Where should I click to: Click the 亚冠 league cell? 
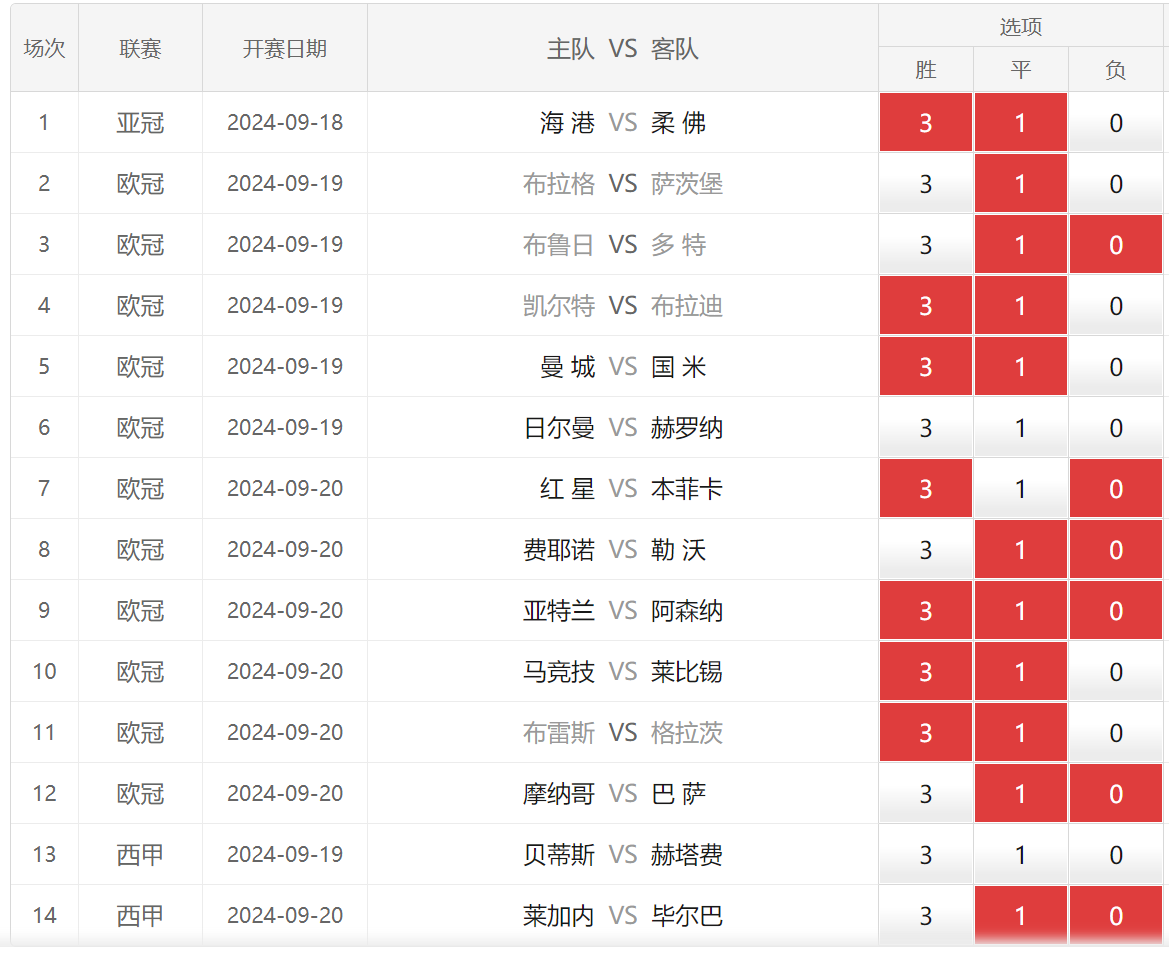[140, 122]
